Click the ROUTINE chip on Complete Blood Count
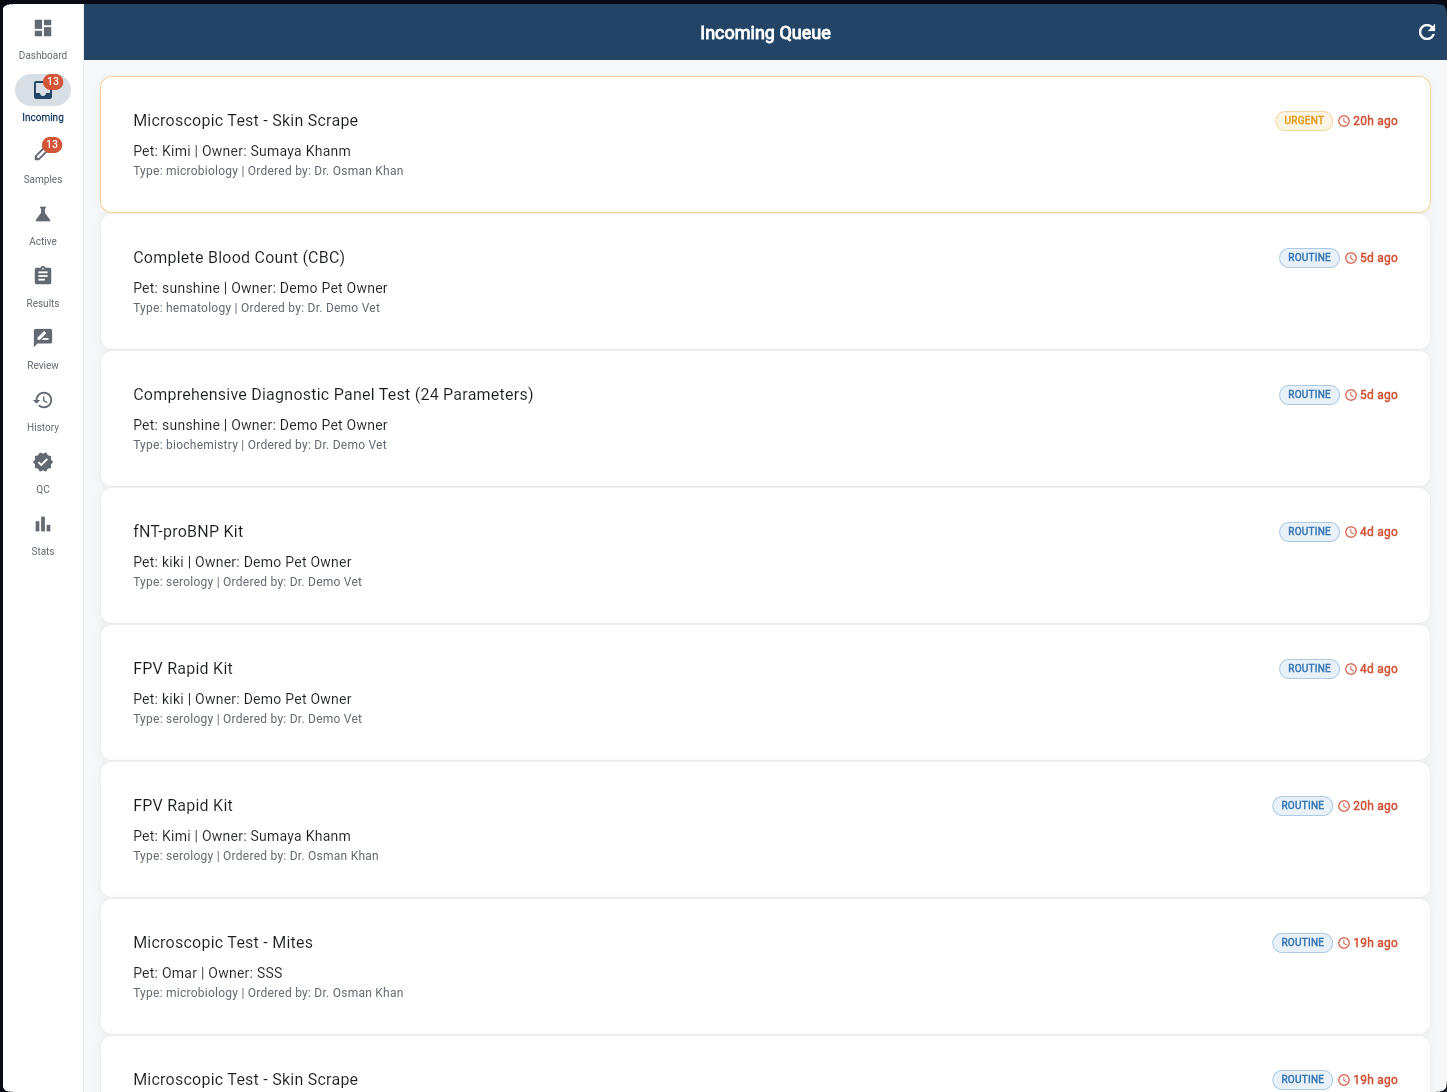1447x1092 pixels. coord(1308,257)
